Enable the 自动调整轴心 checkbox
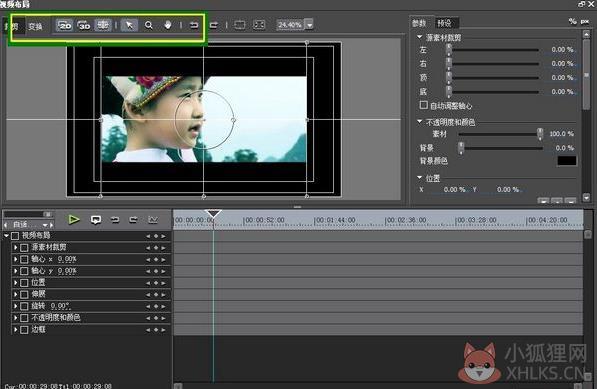 point(423,105)
